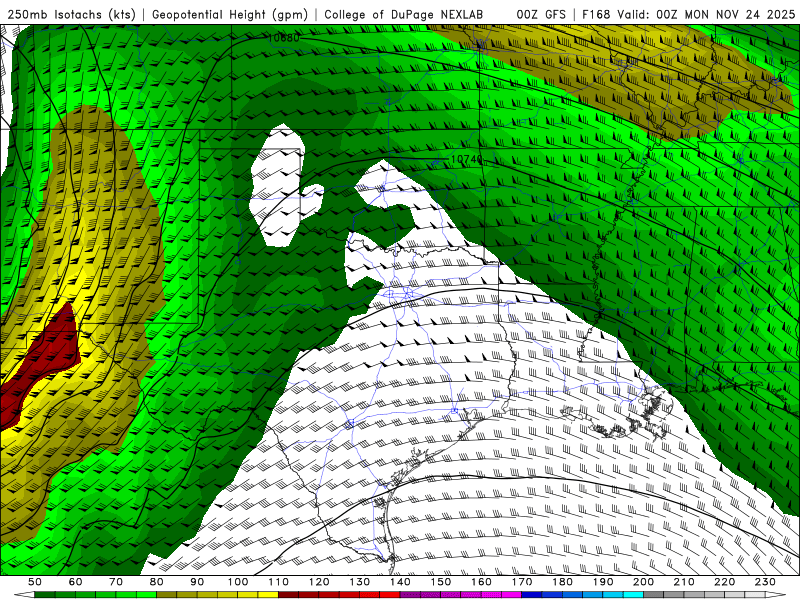Click the color scale value 50
The width and height of the screenshot is (800, 600).
35,582
